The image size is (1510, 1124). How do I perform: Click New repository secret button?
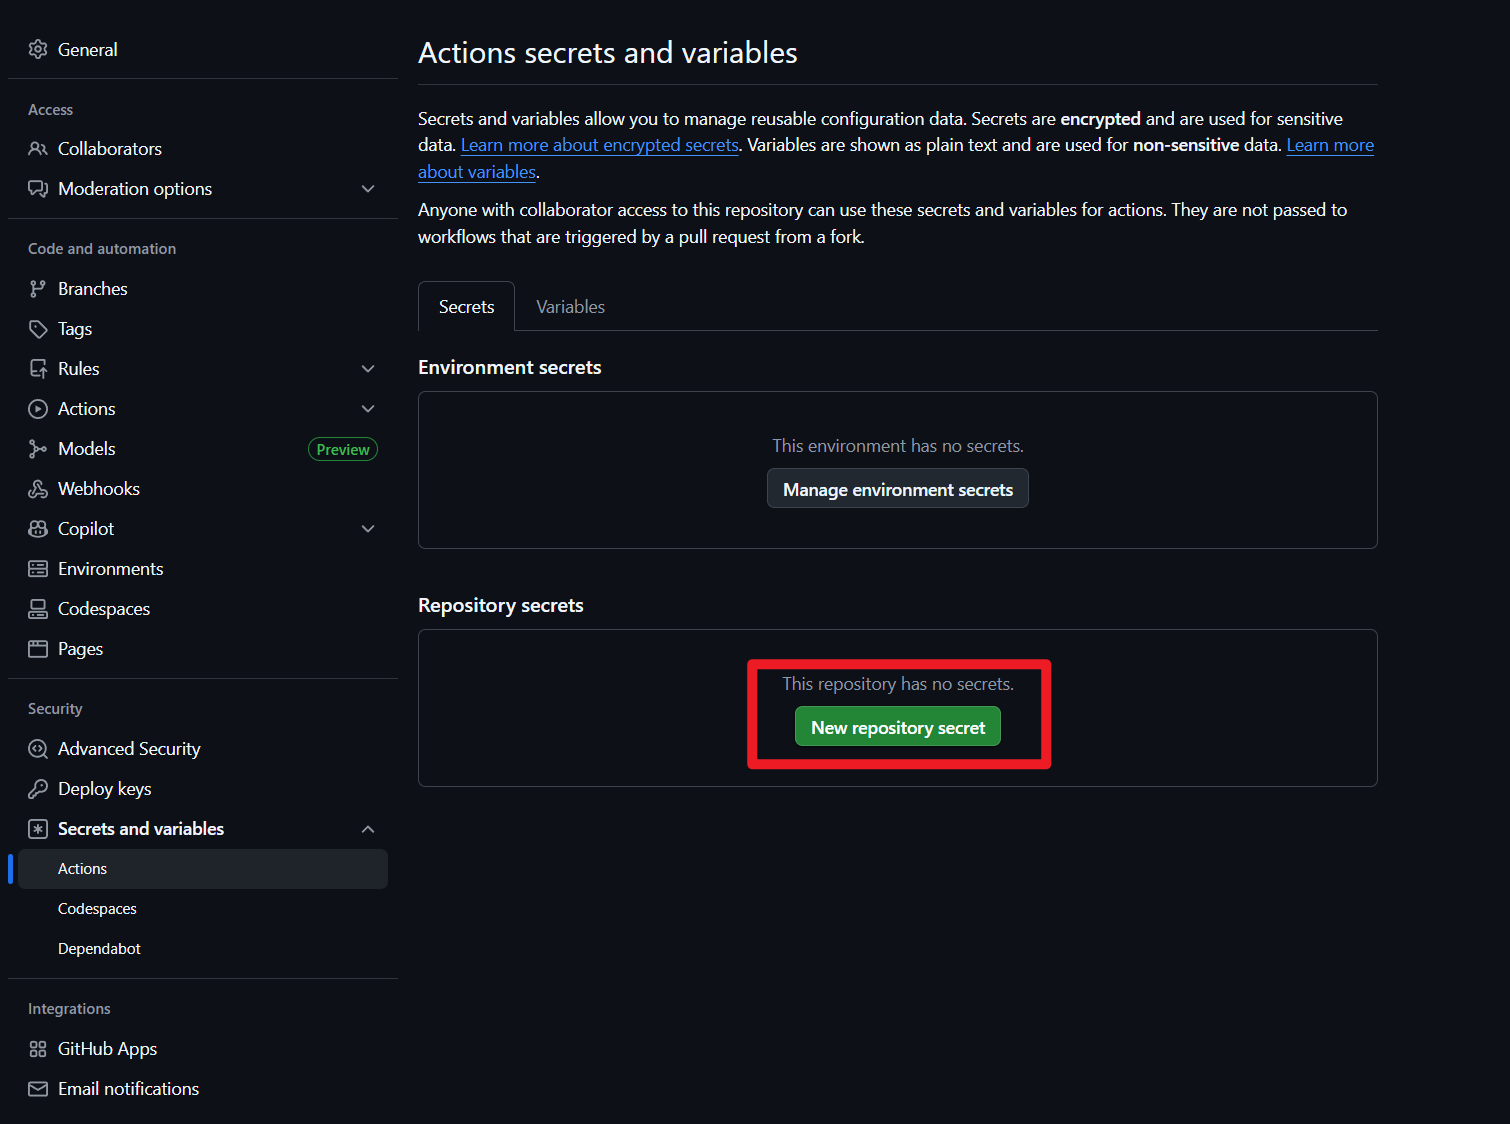(898, 727)
